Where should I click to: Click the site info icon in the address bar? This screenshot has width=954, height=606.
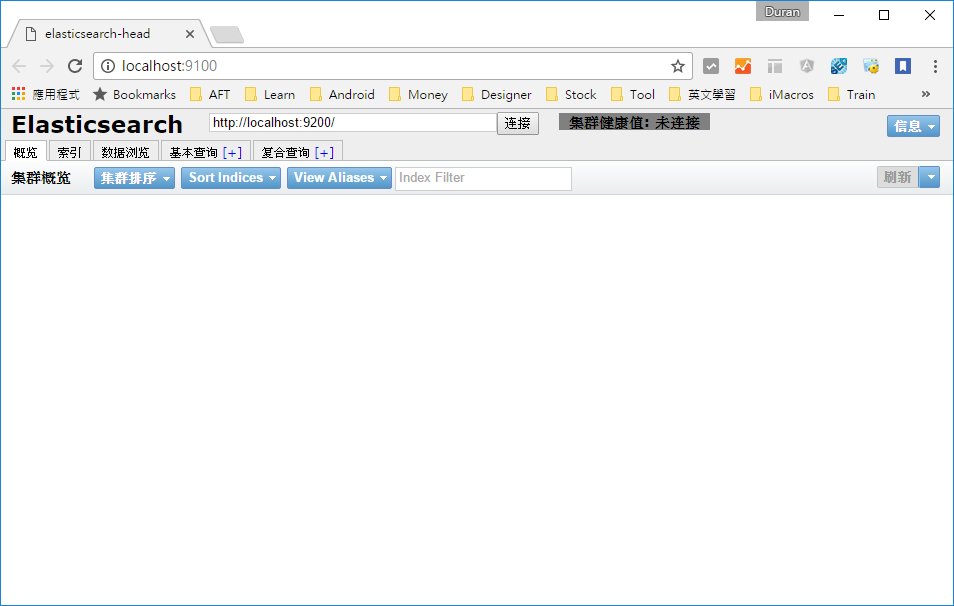pos(107,65)
